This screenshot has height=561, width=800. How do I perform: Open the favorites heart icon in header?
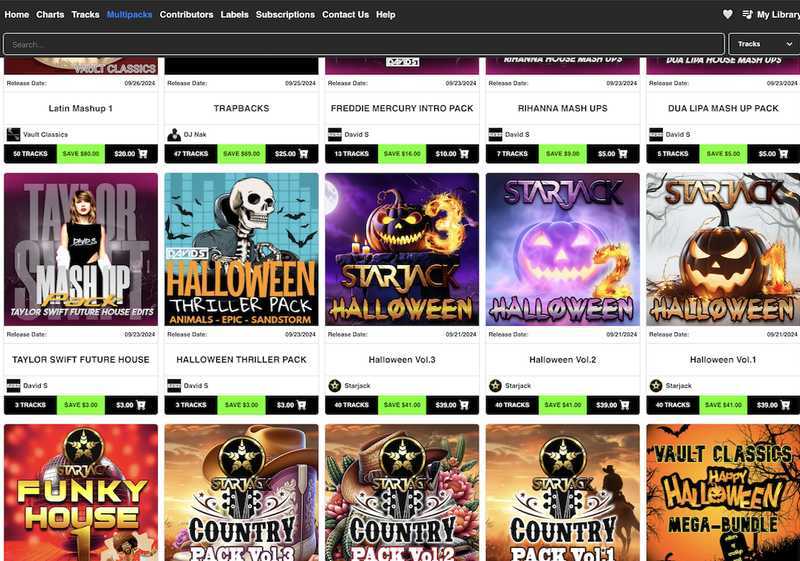pyautogui.click(x=728, y=14)
